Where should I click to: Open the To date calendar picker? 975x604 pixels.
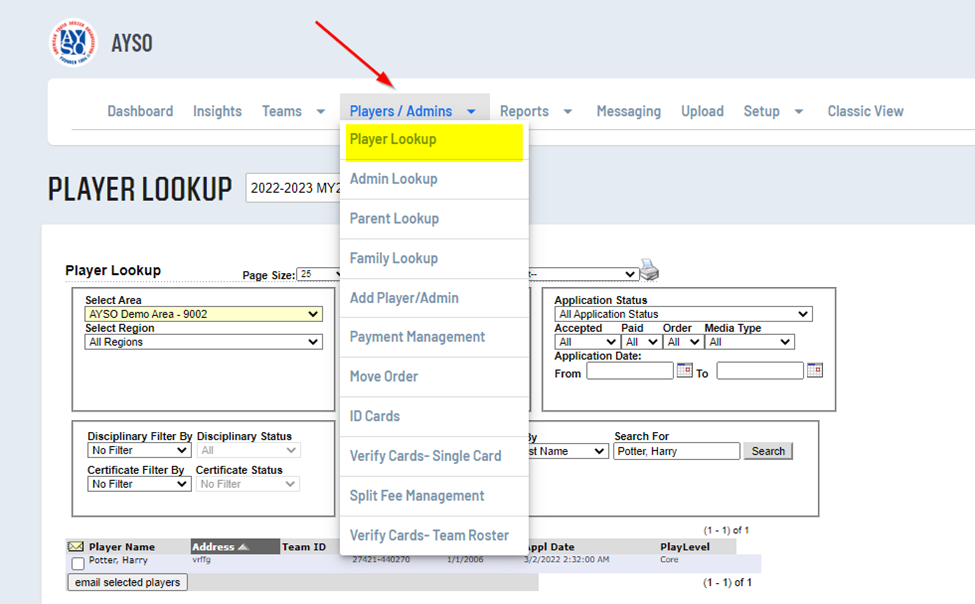coord(814,371)
